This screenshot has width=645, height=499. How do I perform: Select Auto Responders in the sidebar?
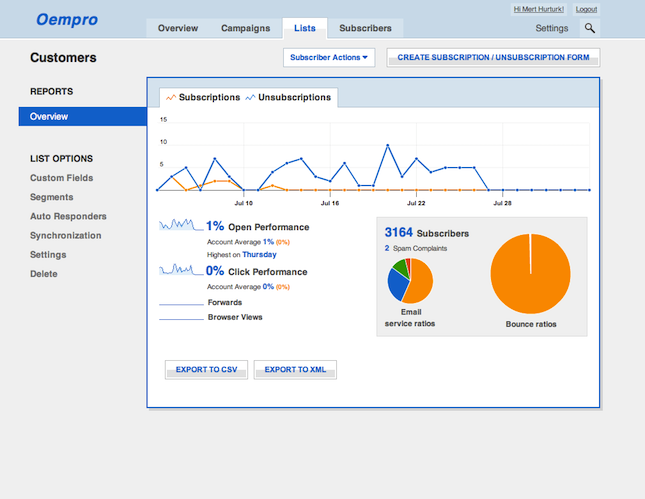68,216
